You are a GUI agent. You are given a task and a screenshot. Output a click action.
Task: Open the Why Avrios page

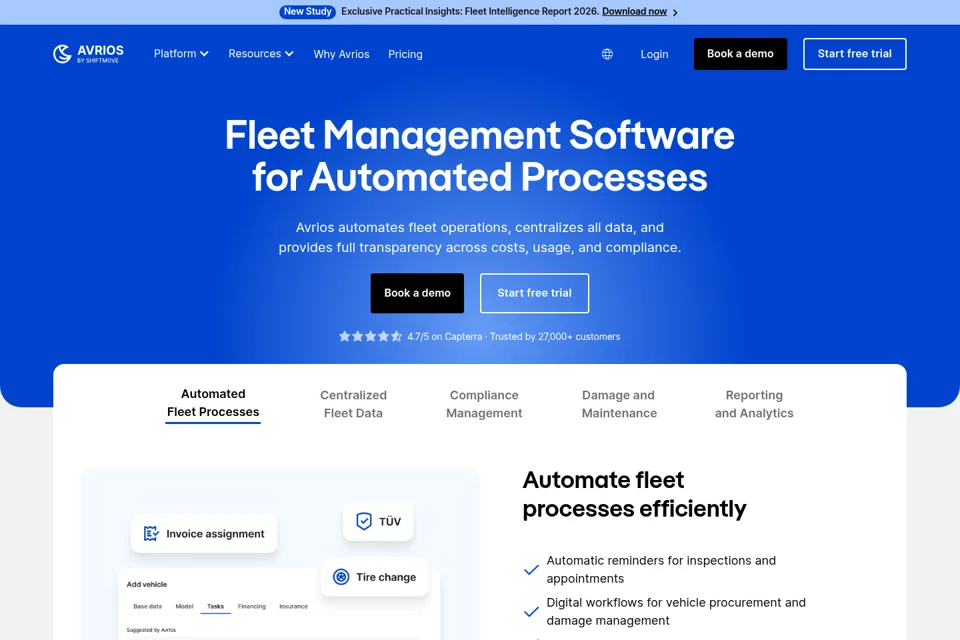[x=341, y=54]
